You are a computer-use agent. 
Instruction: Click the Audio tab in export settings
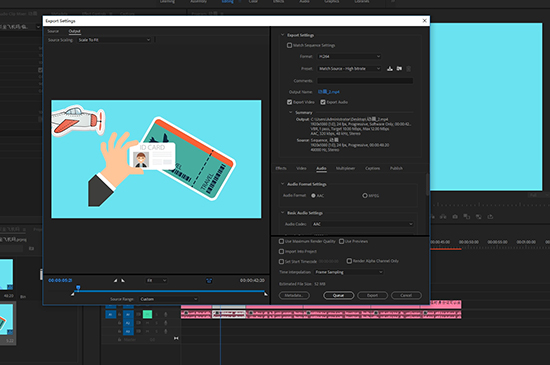click(321, 168)
